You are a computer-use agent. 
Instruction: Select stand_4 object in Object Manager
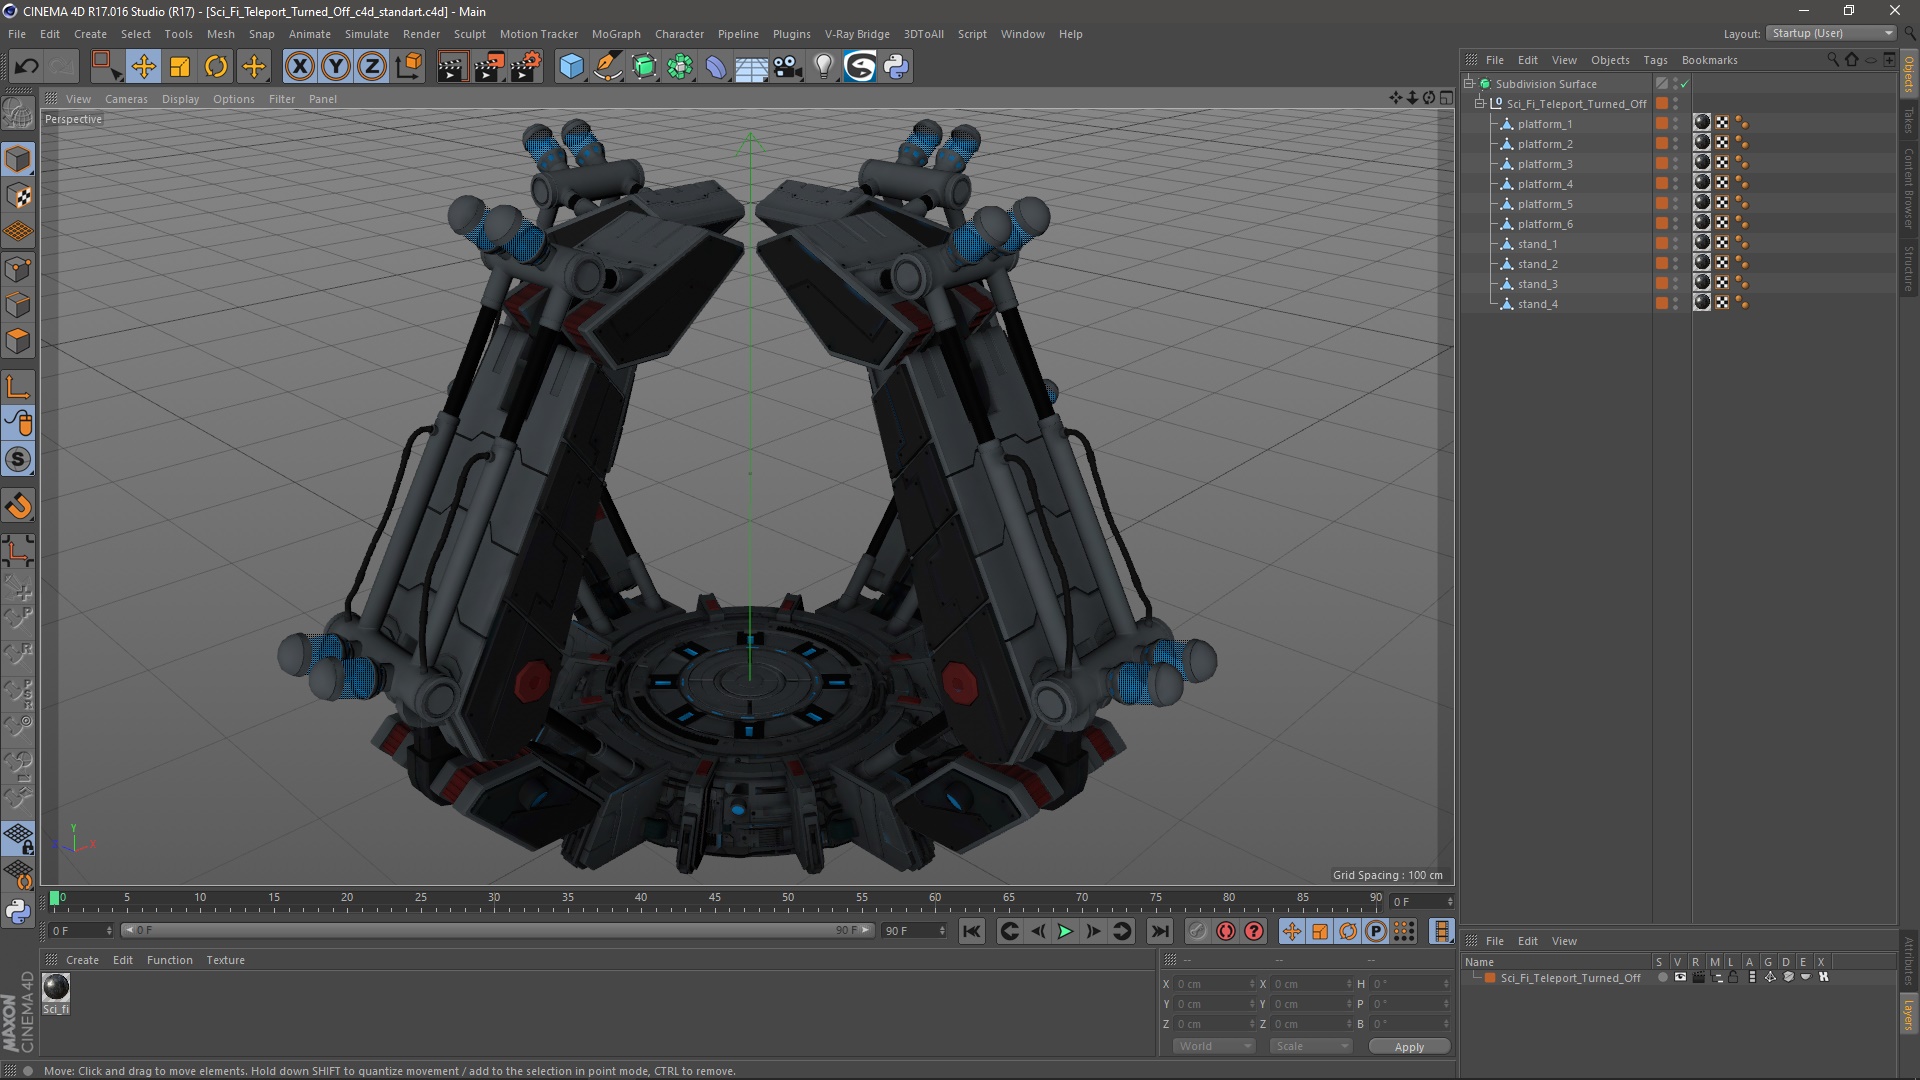[1537, 304]
